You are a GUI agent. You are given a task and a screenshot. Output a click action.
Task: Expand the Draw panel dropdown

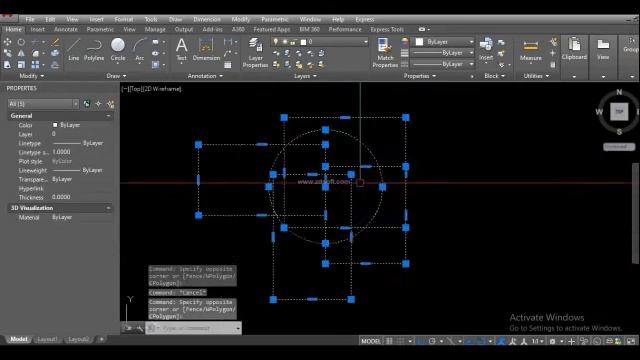[x=116, y=76]
